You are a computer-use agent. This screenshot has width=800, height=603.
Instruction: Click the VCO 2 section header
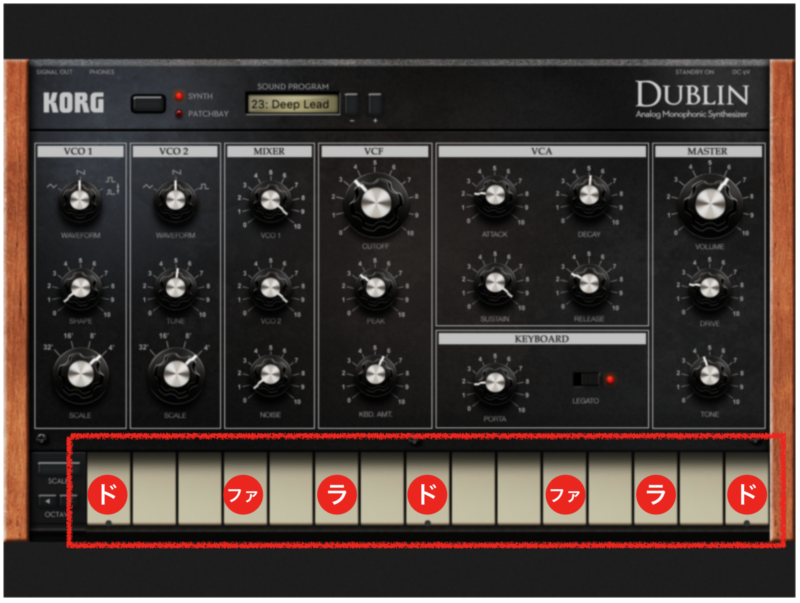tap(175, 151)
